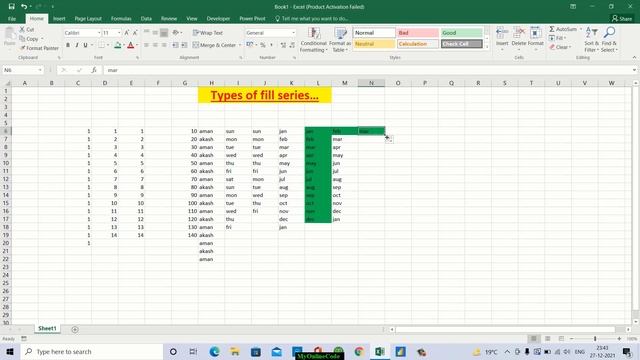Open Find & Select

pos(609,40)
